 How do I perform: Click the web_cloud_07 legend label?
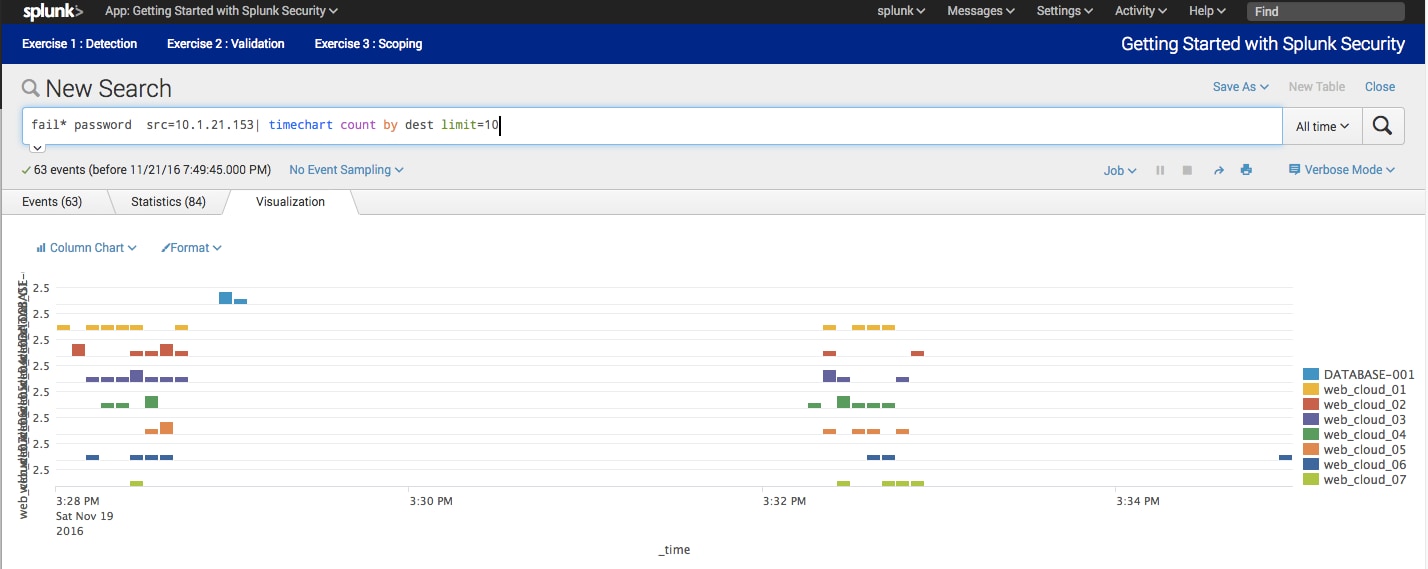click(x=1365, y=480)
